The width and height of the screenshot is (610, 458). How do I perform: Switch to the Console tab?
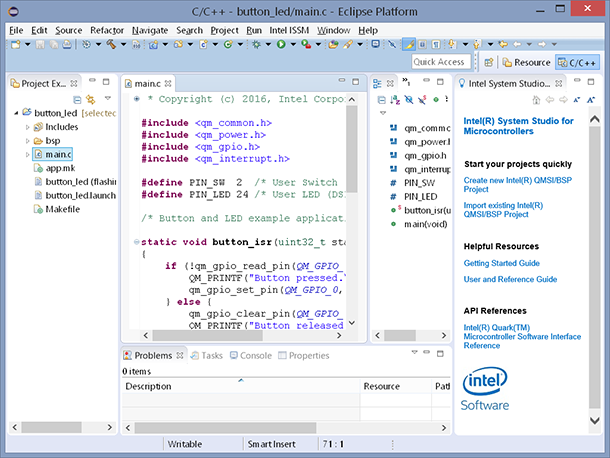(255, 355)
